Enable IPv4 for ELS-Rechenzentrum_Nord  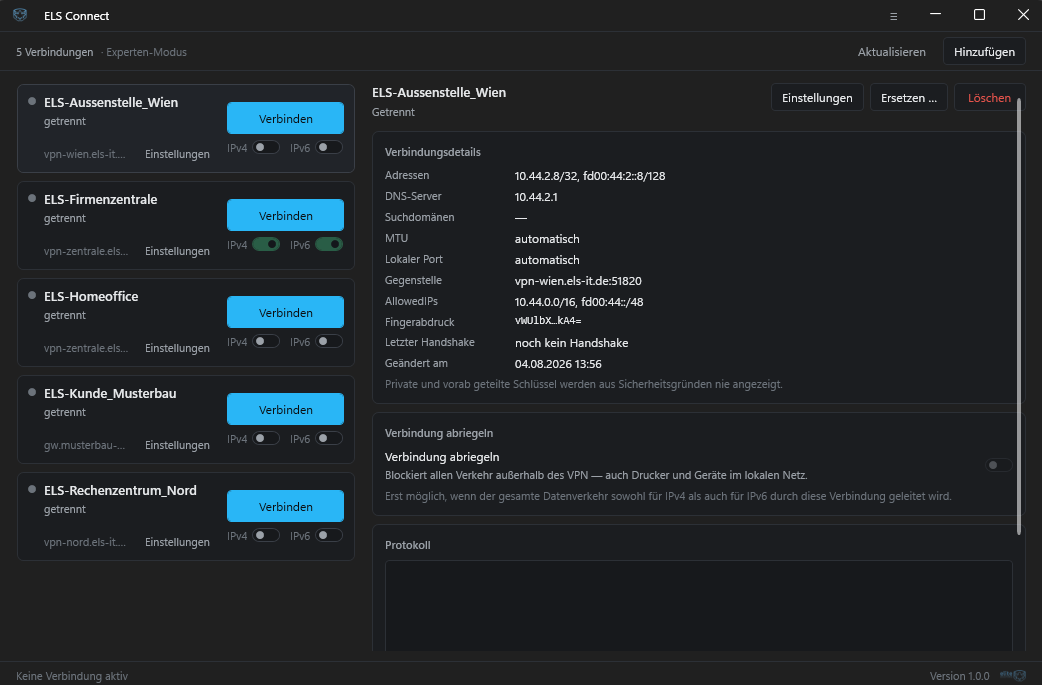(266, 536)
